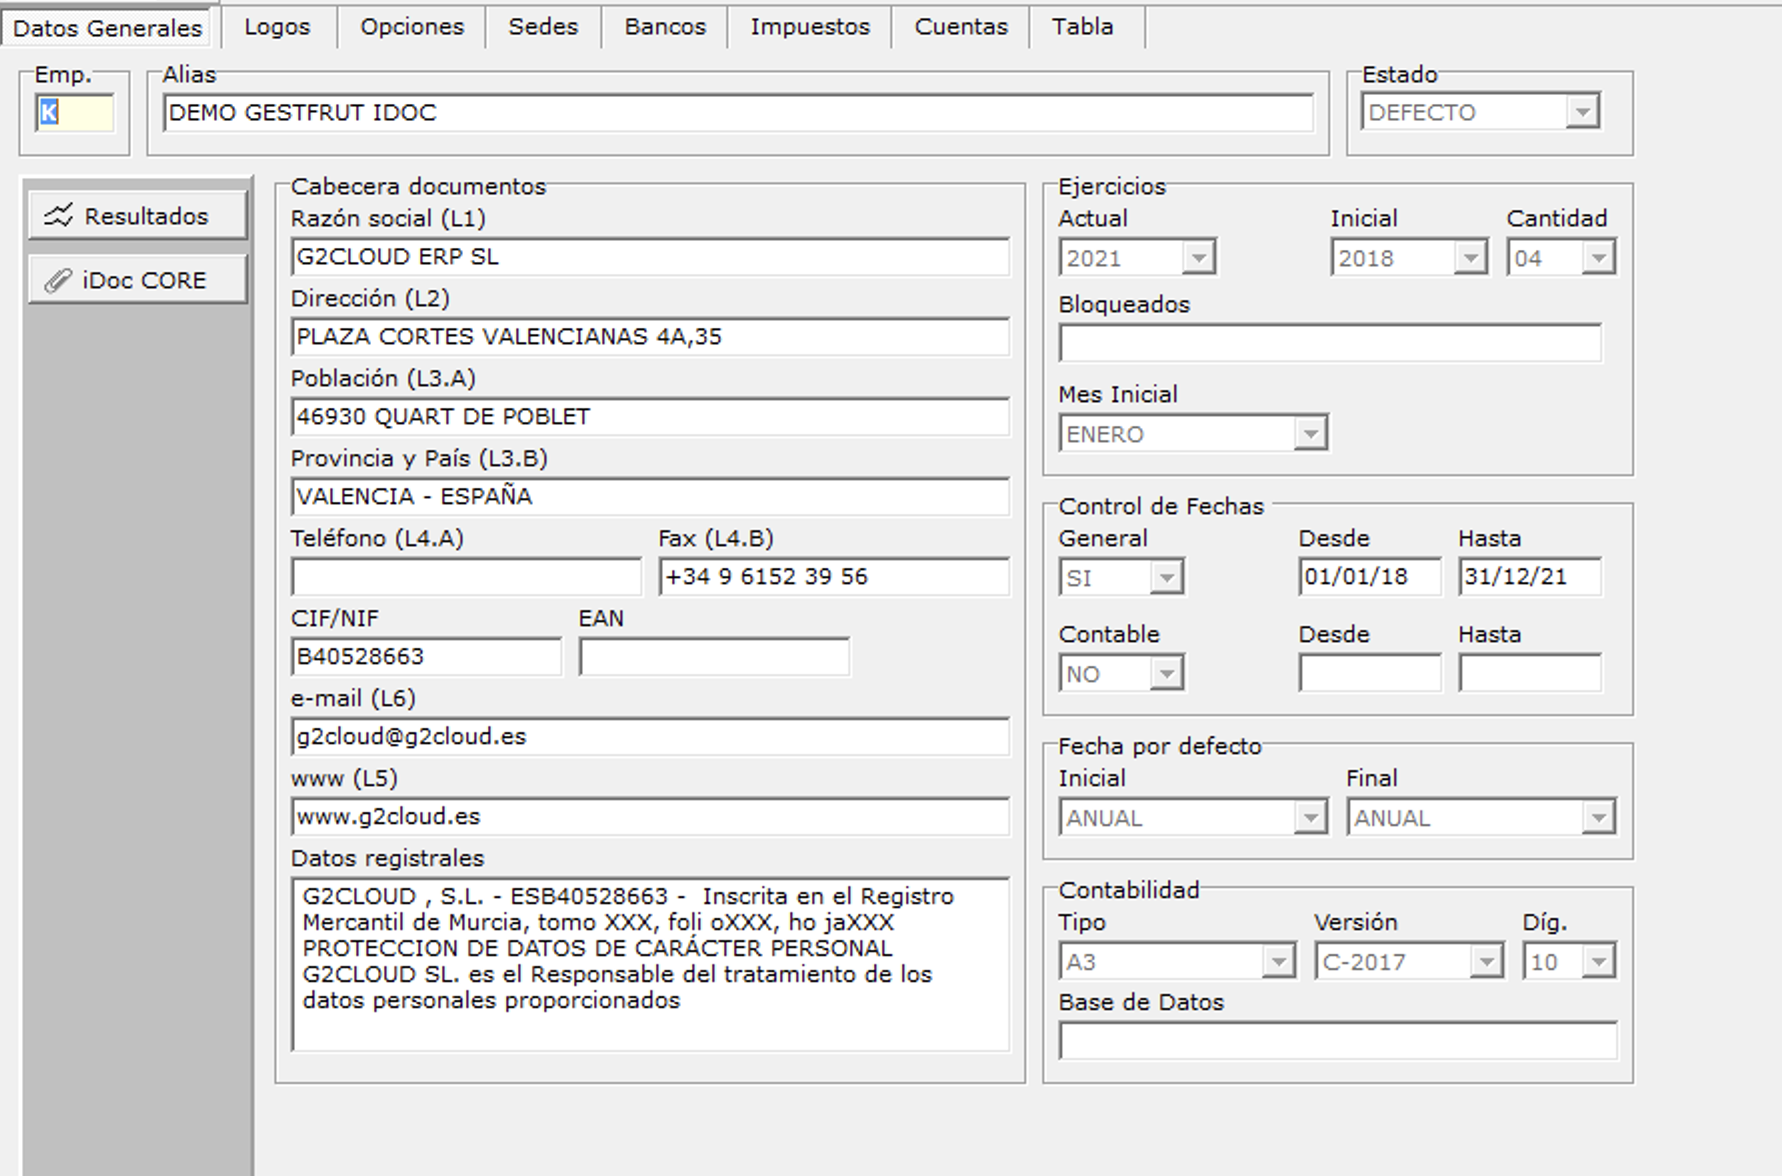Click the Razón social input field
This screenshot has width=1782, height=1176.
pyautogui.click(x=650, y=257)
